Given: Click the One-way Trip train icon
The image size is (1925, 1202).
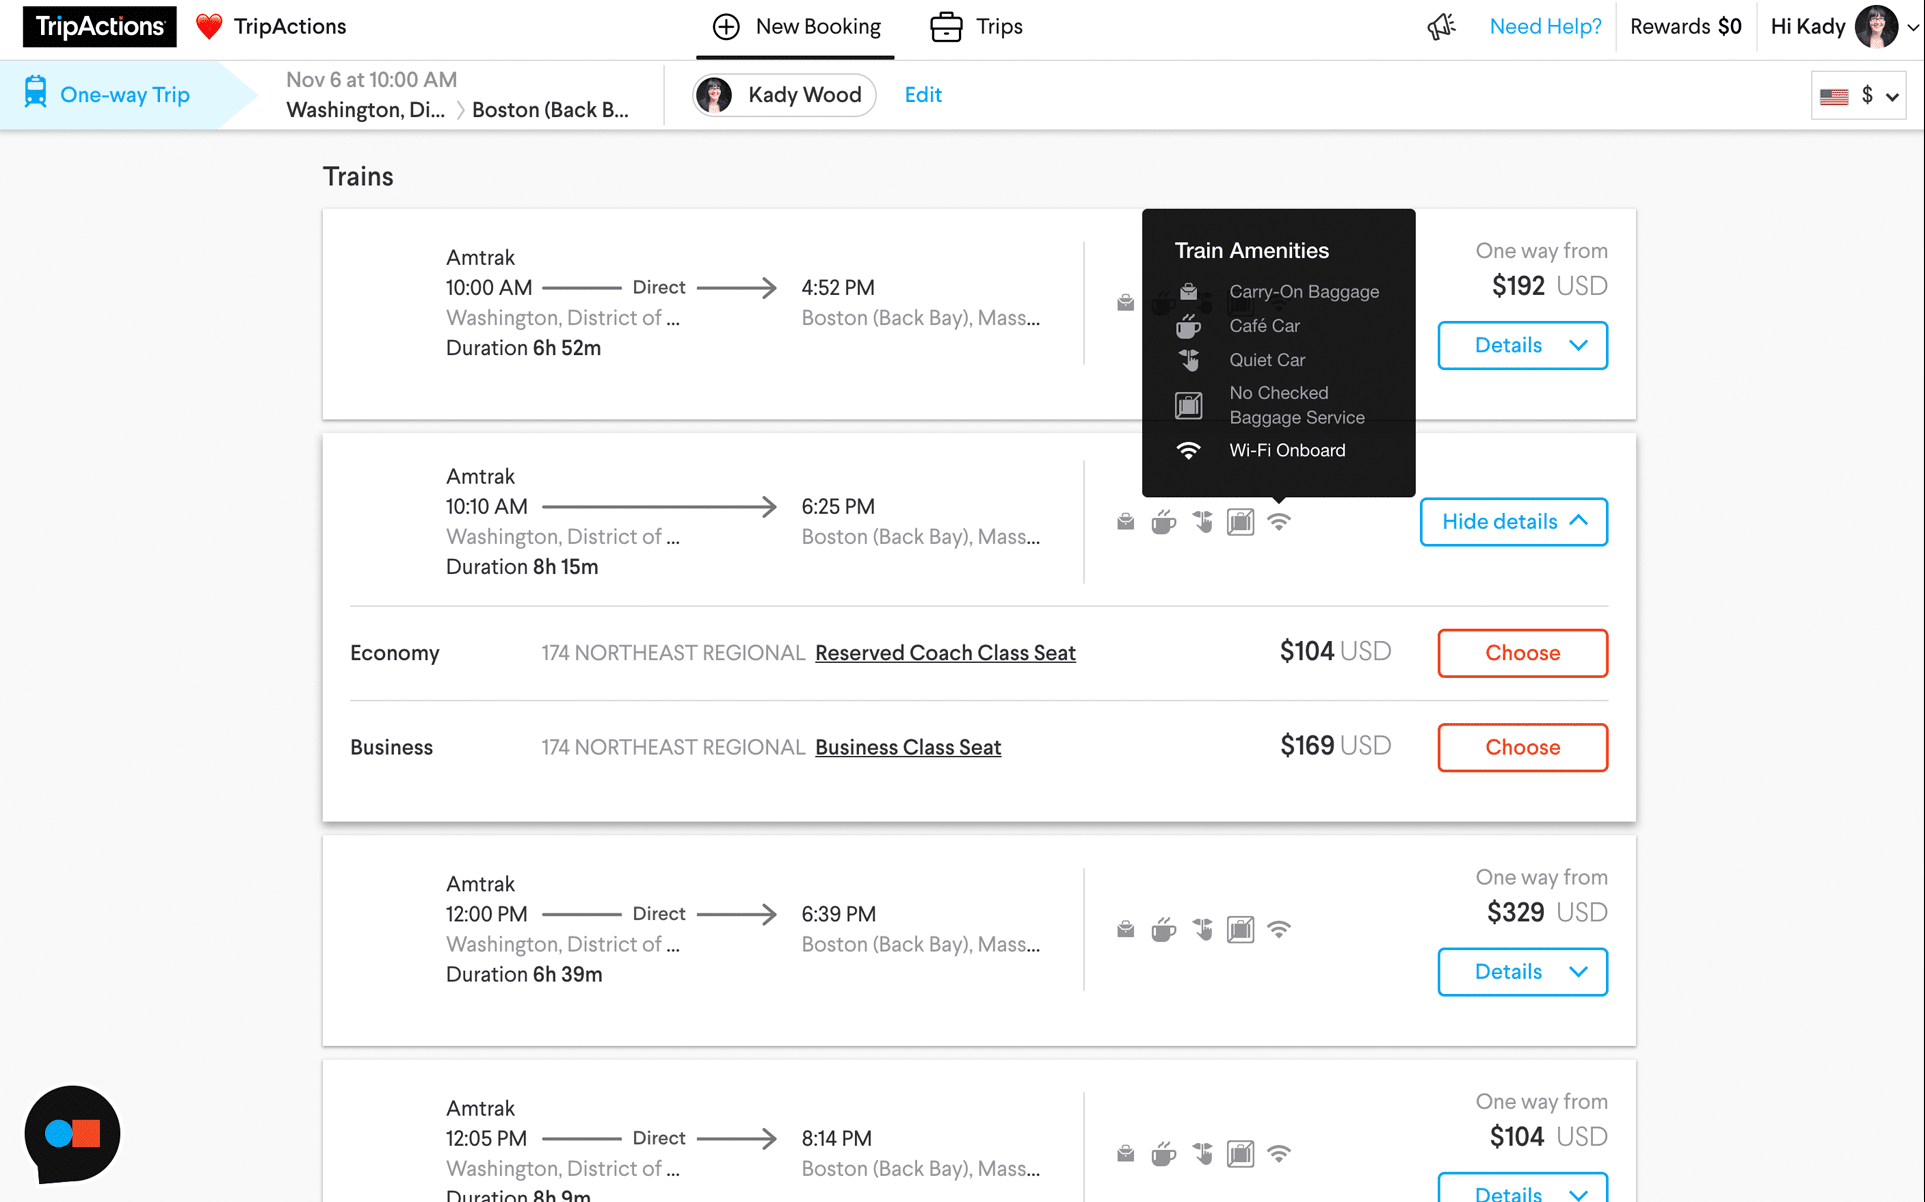Looking at the screenshot, I should [36, 93].
